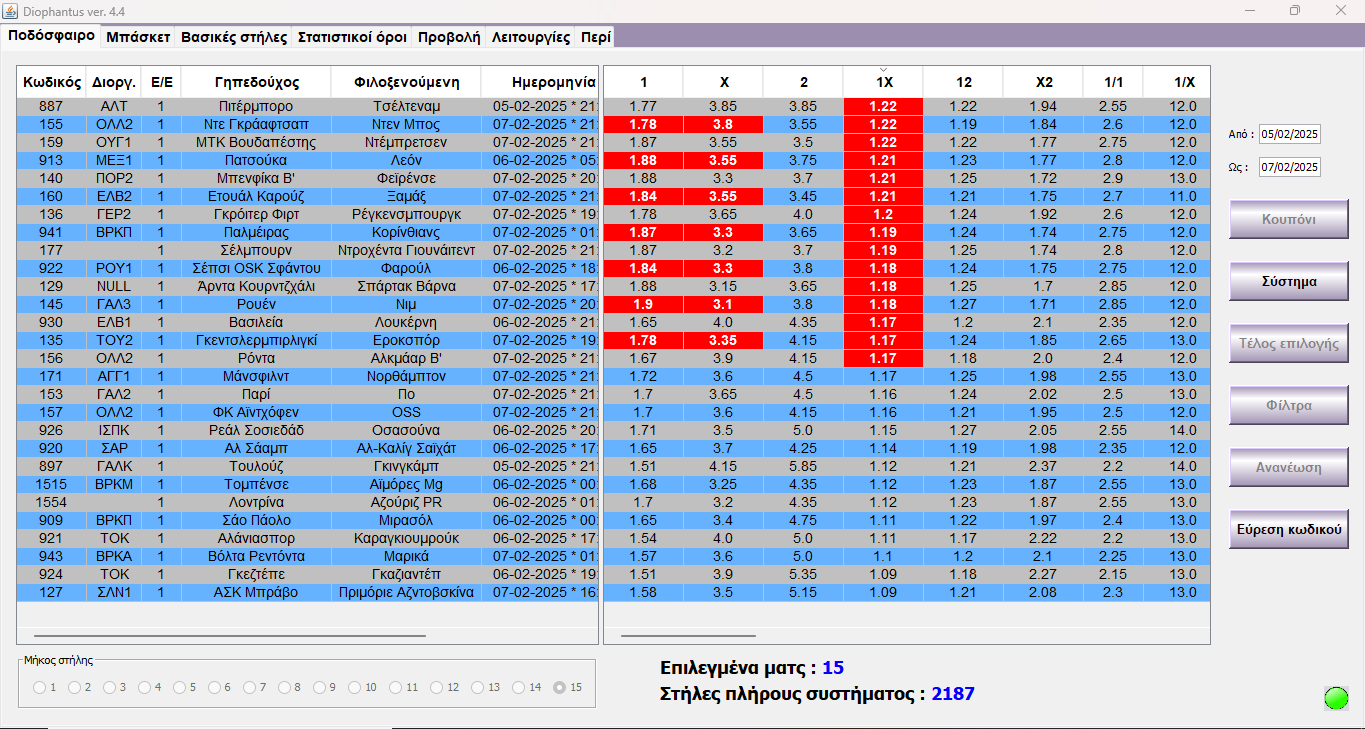Click the Σύστημα button
The height and width of the screenshot is (729, 1365).
tap(1289, 281)
